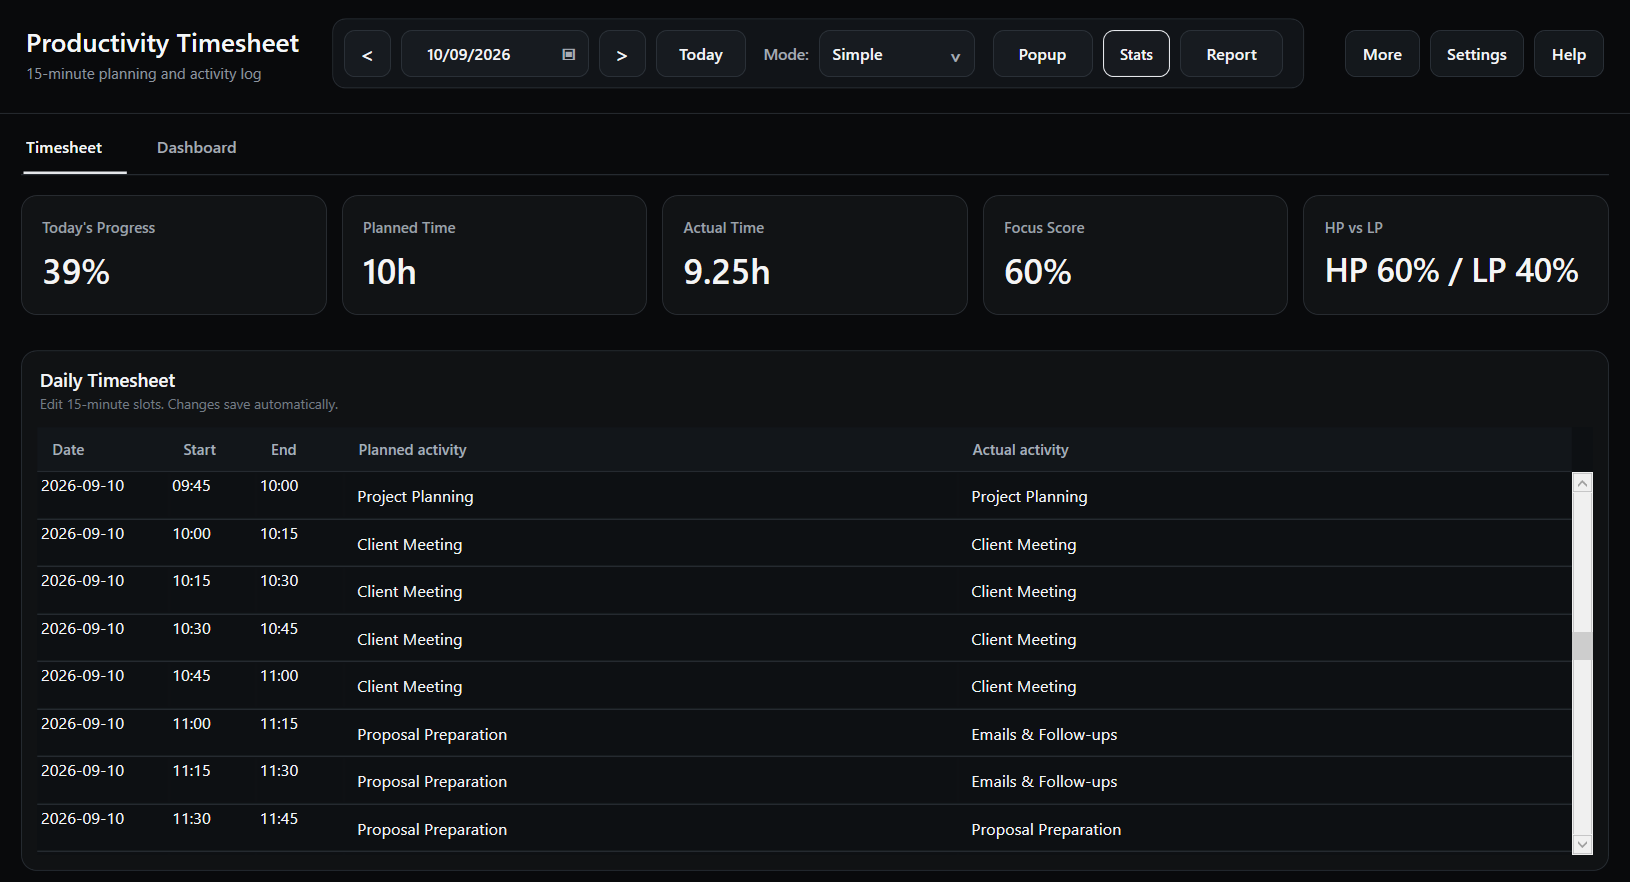
Task: Open the calendar picker icon in date field
Action: click(568, 54)
